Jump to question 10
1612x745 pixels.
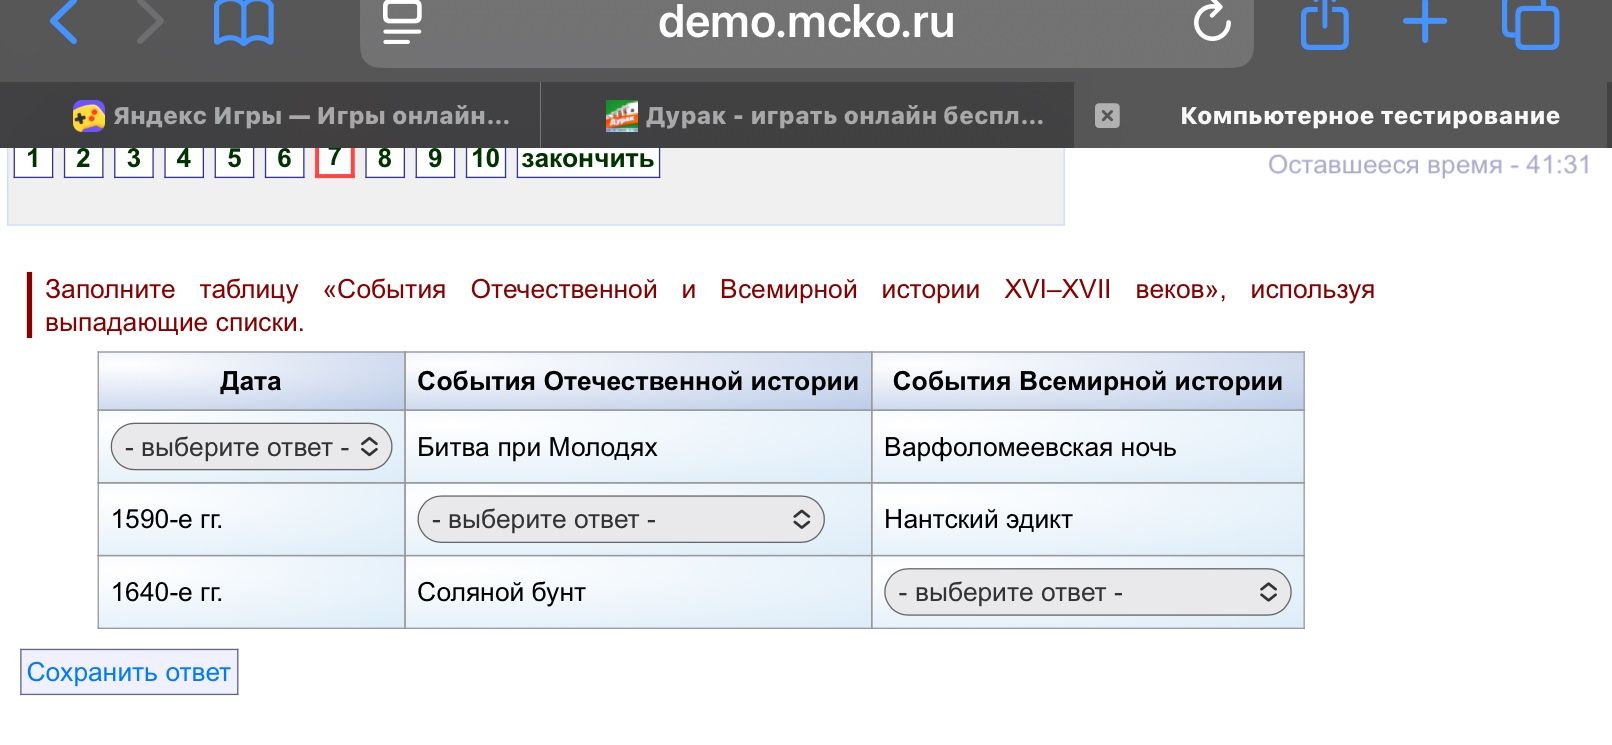pos(486,160)
